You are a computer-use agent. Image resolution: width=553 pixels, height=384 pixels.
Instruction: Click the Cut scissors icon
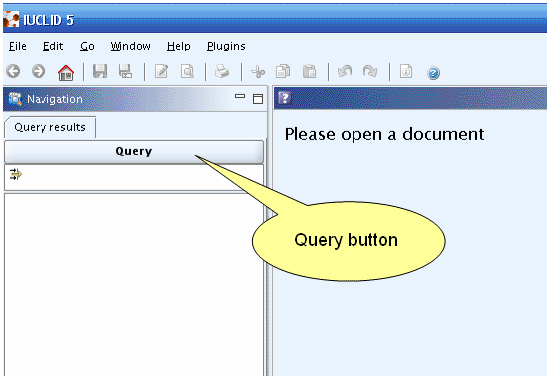coord(258,72)
